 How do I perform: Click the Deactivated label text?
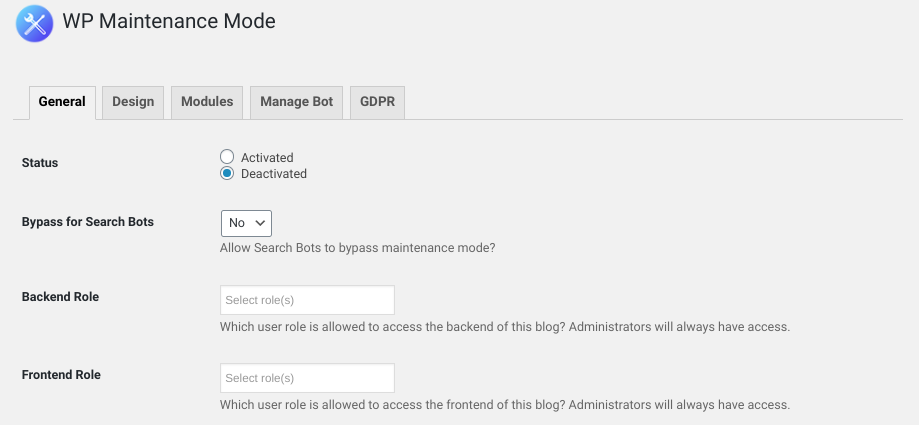(274, 174)
